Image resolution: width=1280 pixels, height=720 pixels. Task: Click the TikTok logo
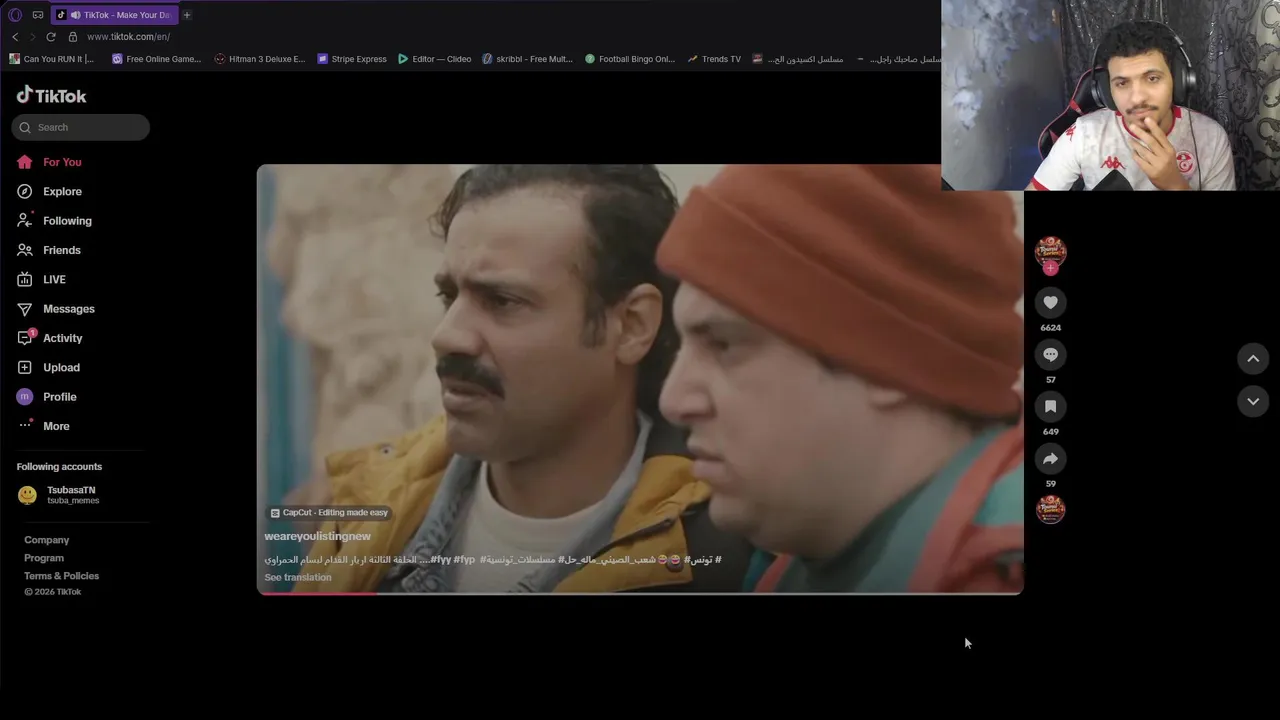point(51,96)
